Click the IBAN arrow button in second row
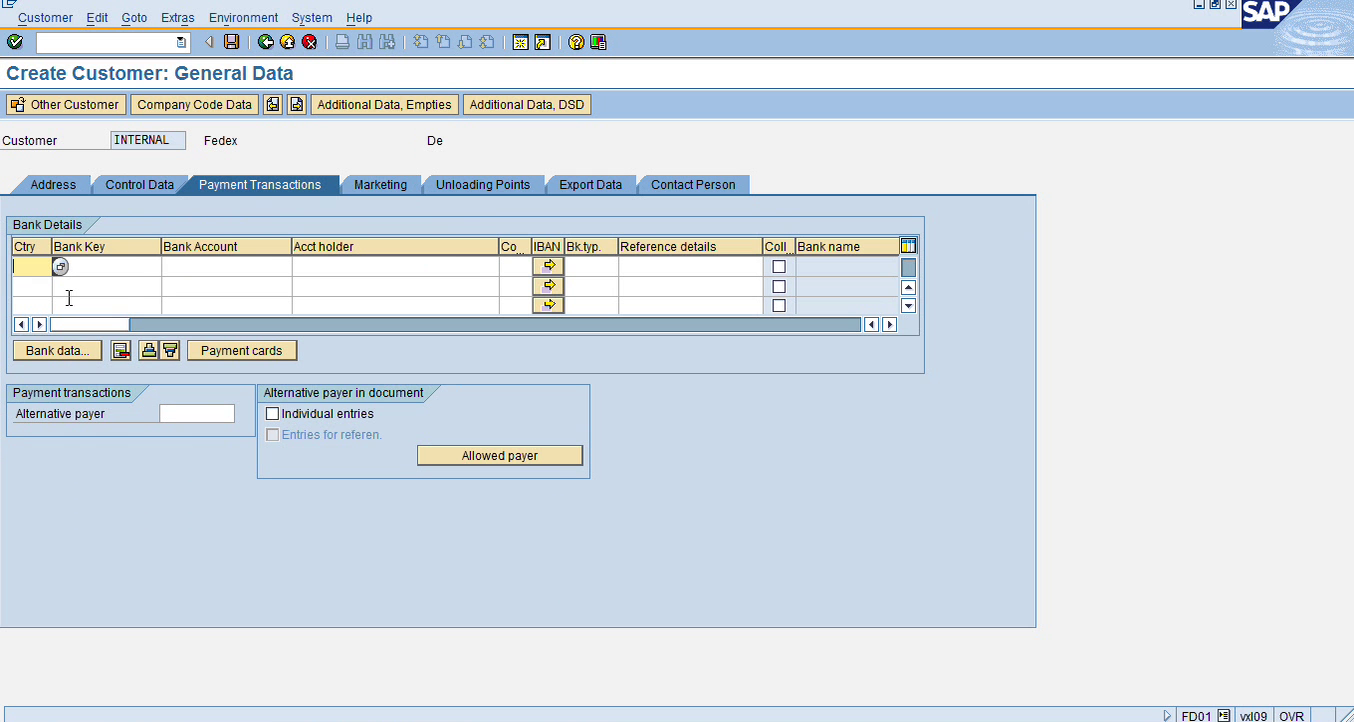The height and width of the screenshot is (722, 1354). coord(548,286)
